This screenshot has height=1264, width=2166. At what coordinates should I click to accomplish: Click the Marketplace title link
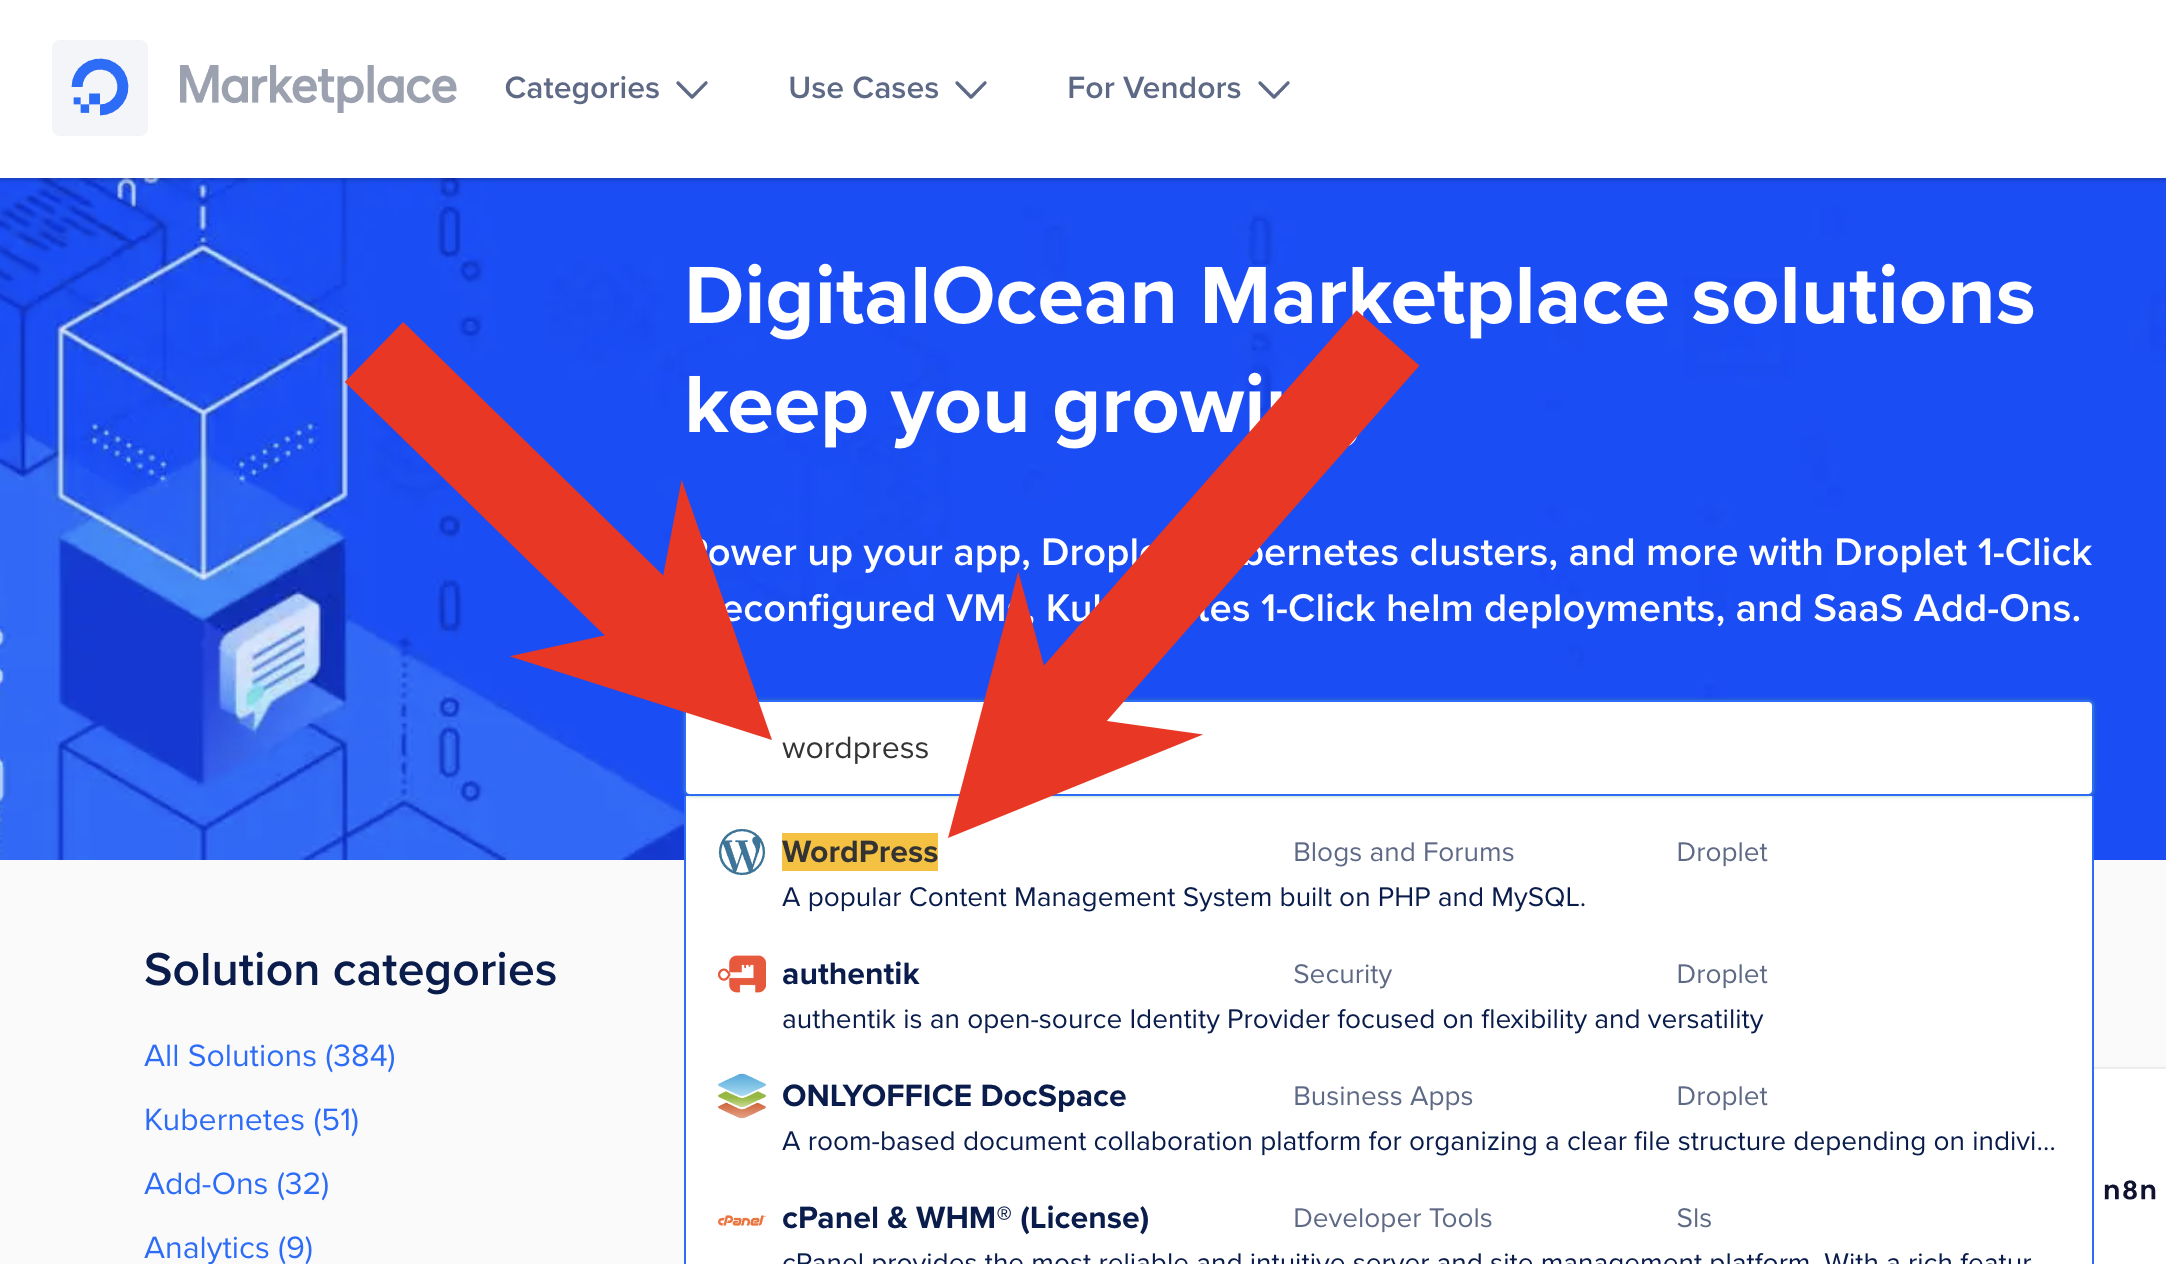pyautogui.click(x=317, y=86)
